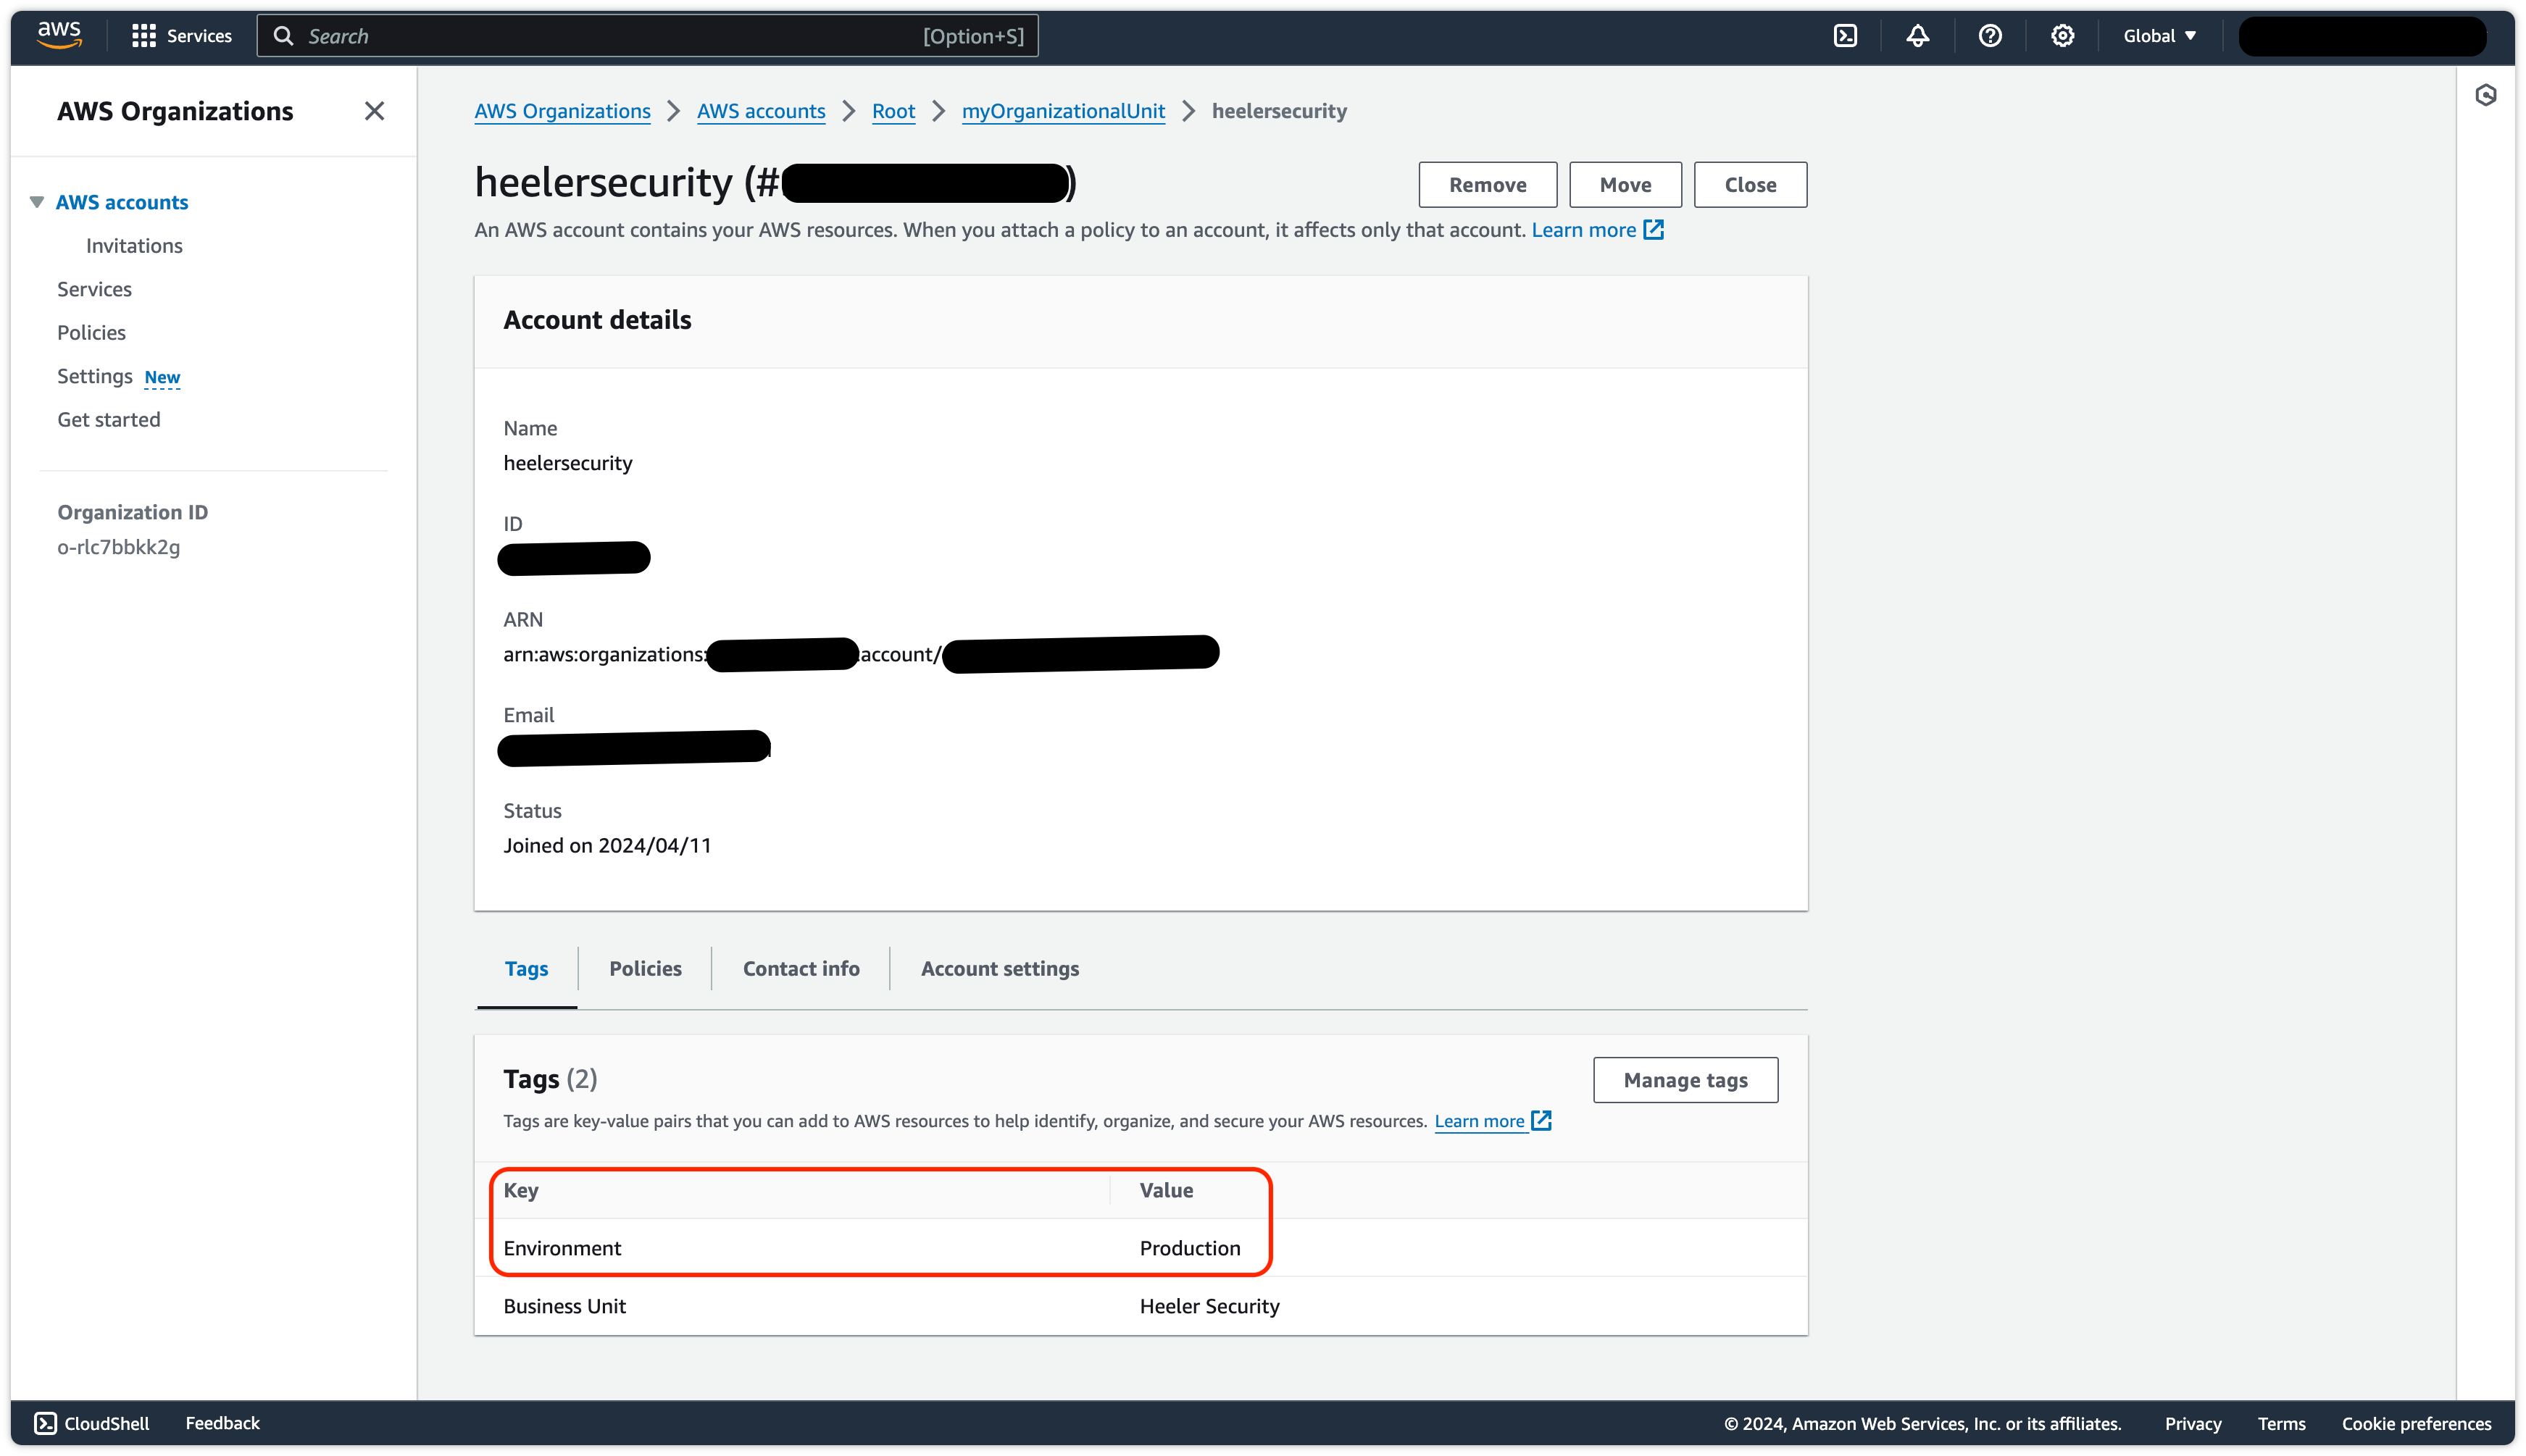Focus the top Search input field

click(647, 36)
